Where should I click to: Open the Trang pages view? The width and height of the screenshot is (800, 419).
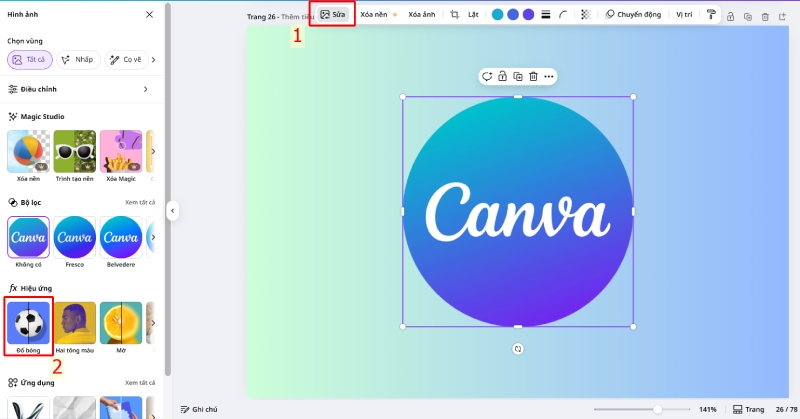(748, 409)
